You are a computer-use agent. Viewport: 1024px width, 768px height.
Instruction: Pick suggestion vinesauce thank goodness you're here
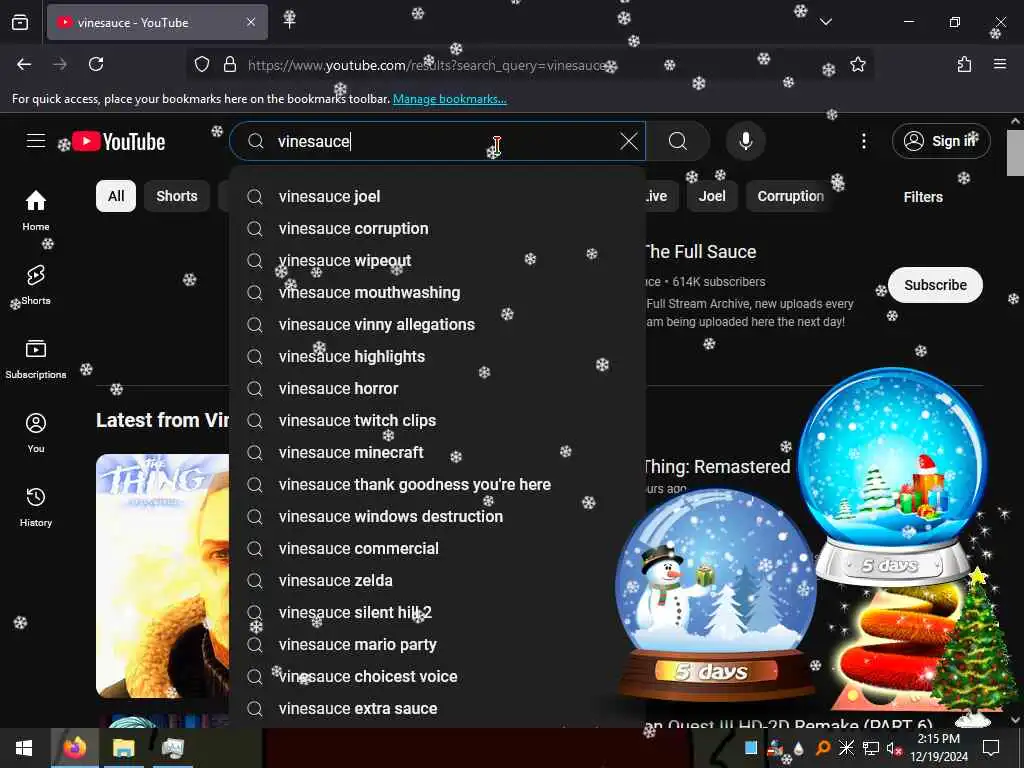(438, 485)
